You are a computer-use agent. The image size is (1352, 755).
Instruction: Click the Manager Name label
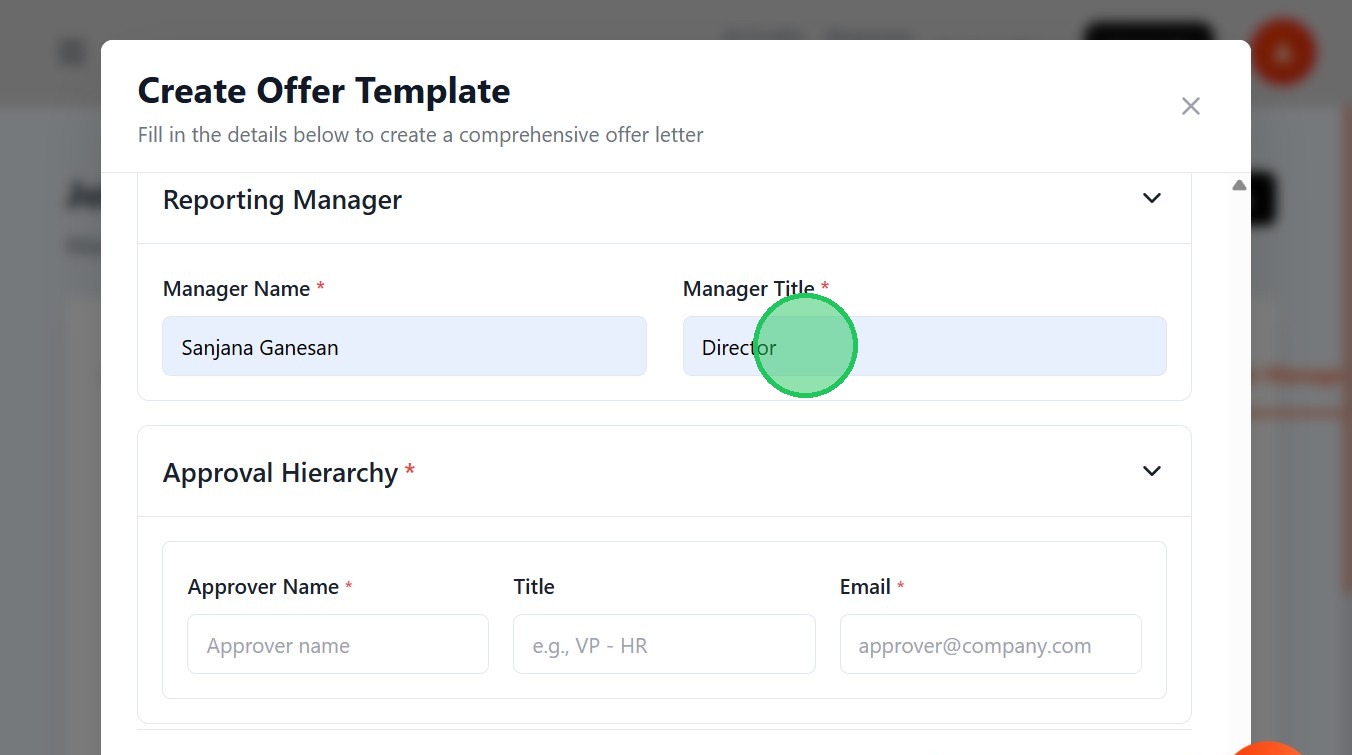tap(237, 289)
